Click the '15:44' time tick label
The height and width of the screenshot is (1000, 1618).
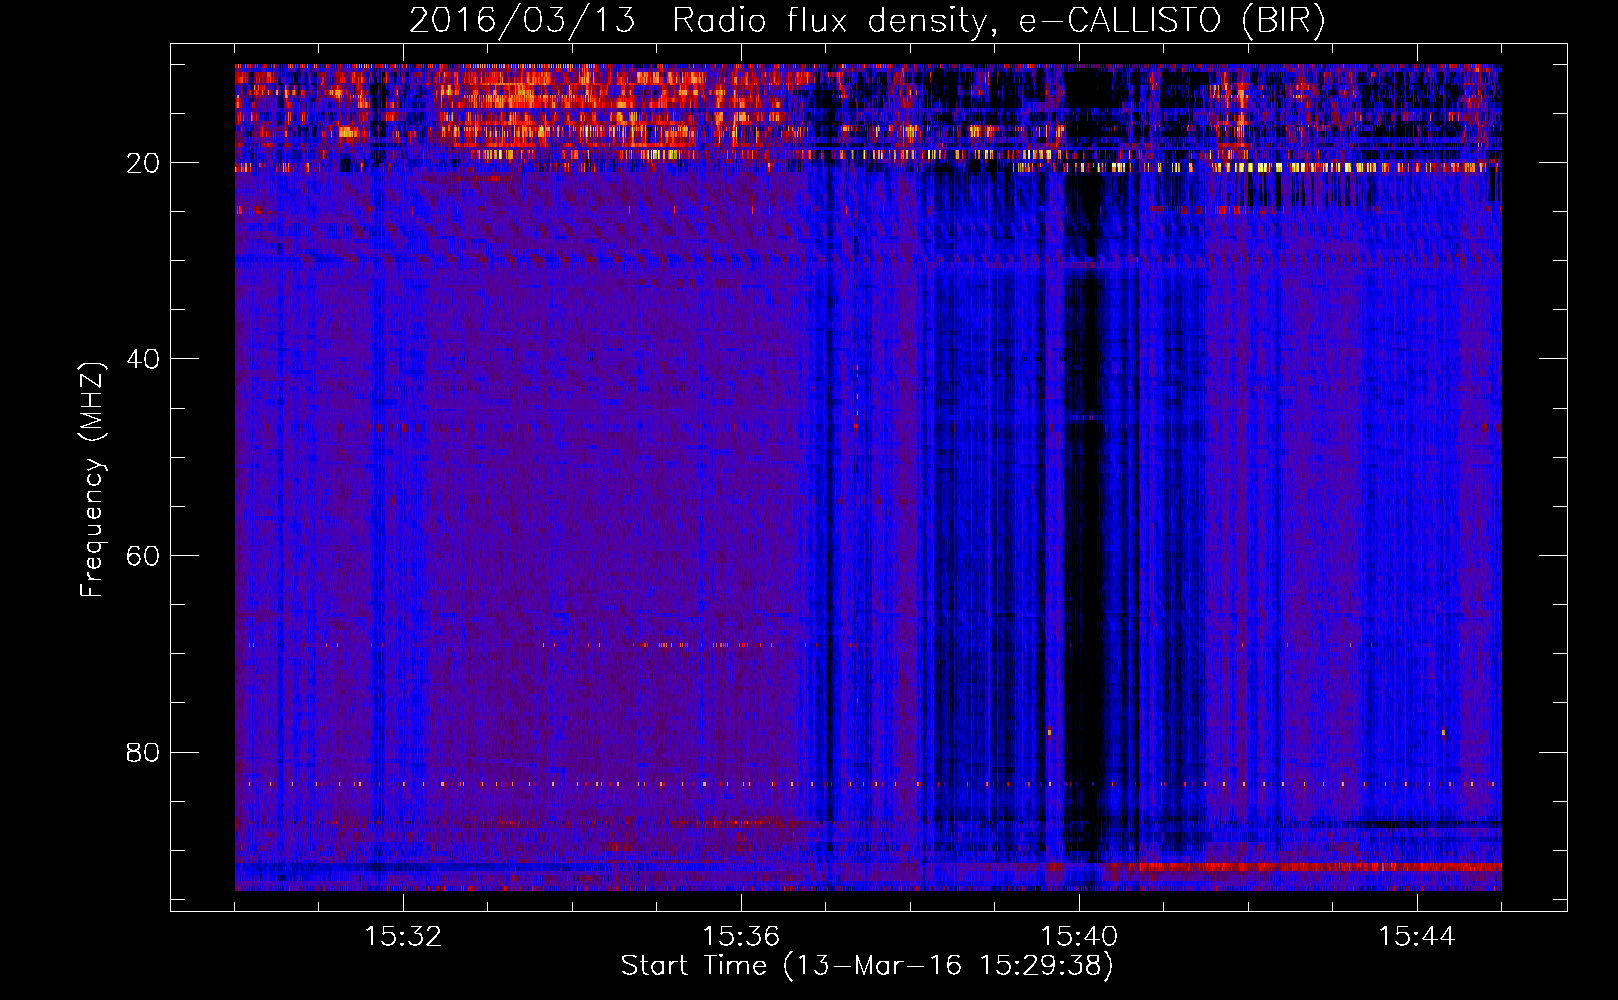click(x=1417, y=937)
